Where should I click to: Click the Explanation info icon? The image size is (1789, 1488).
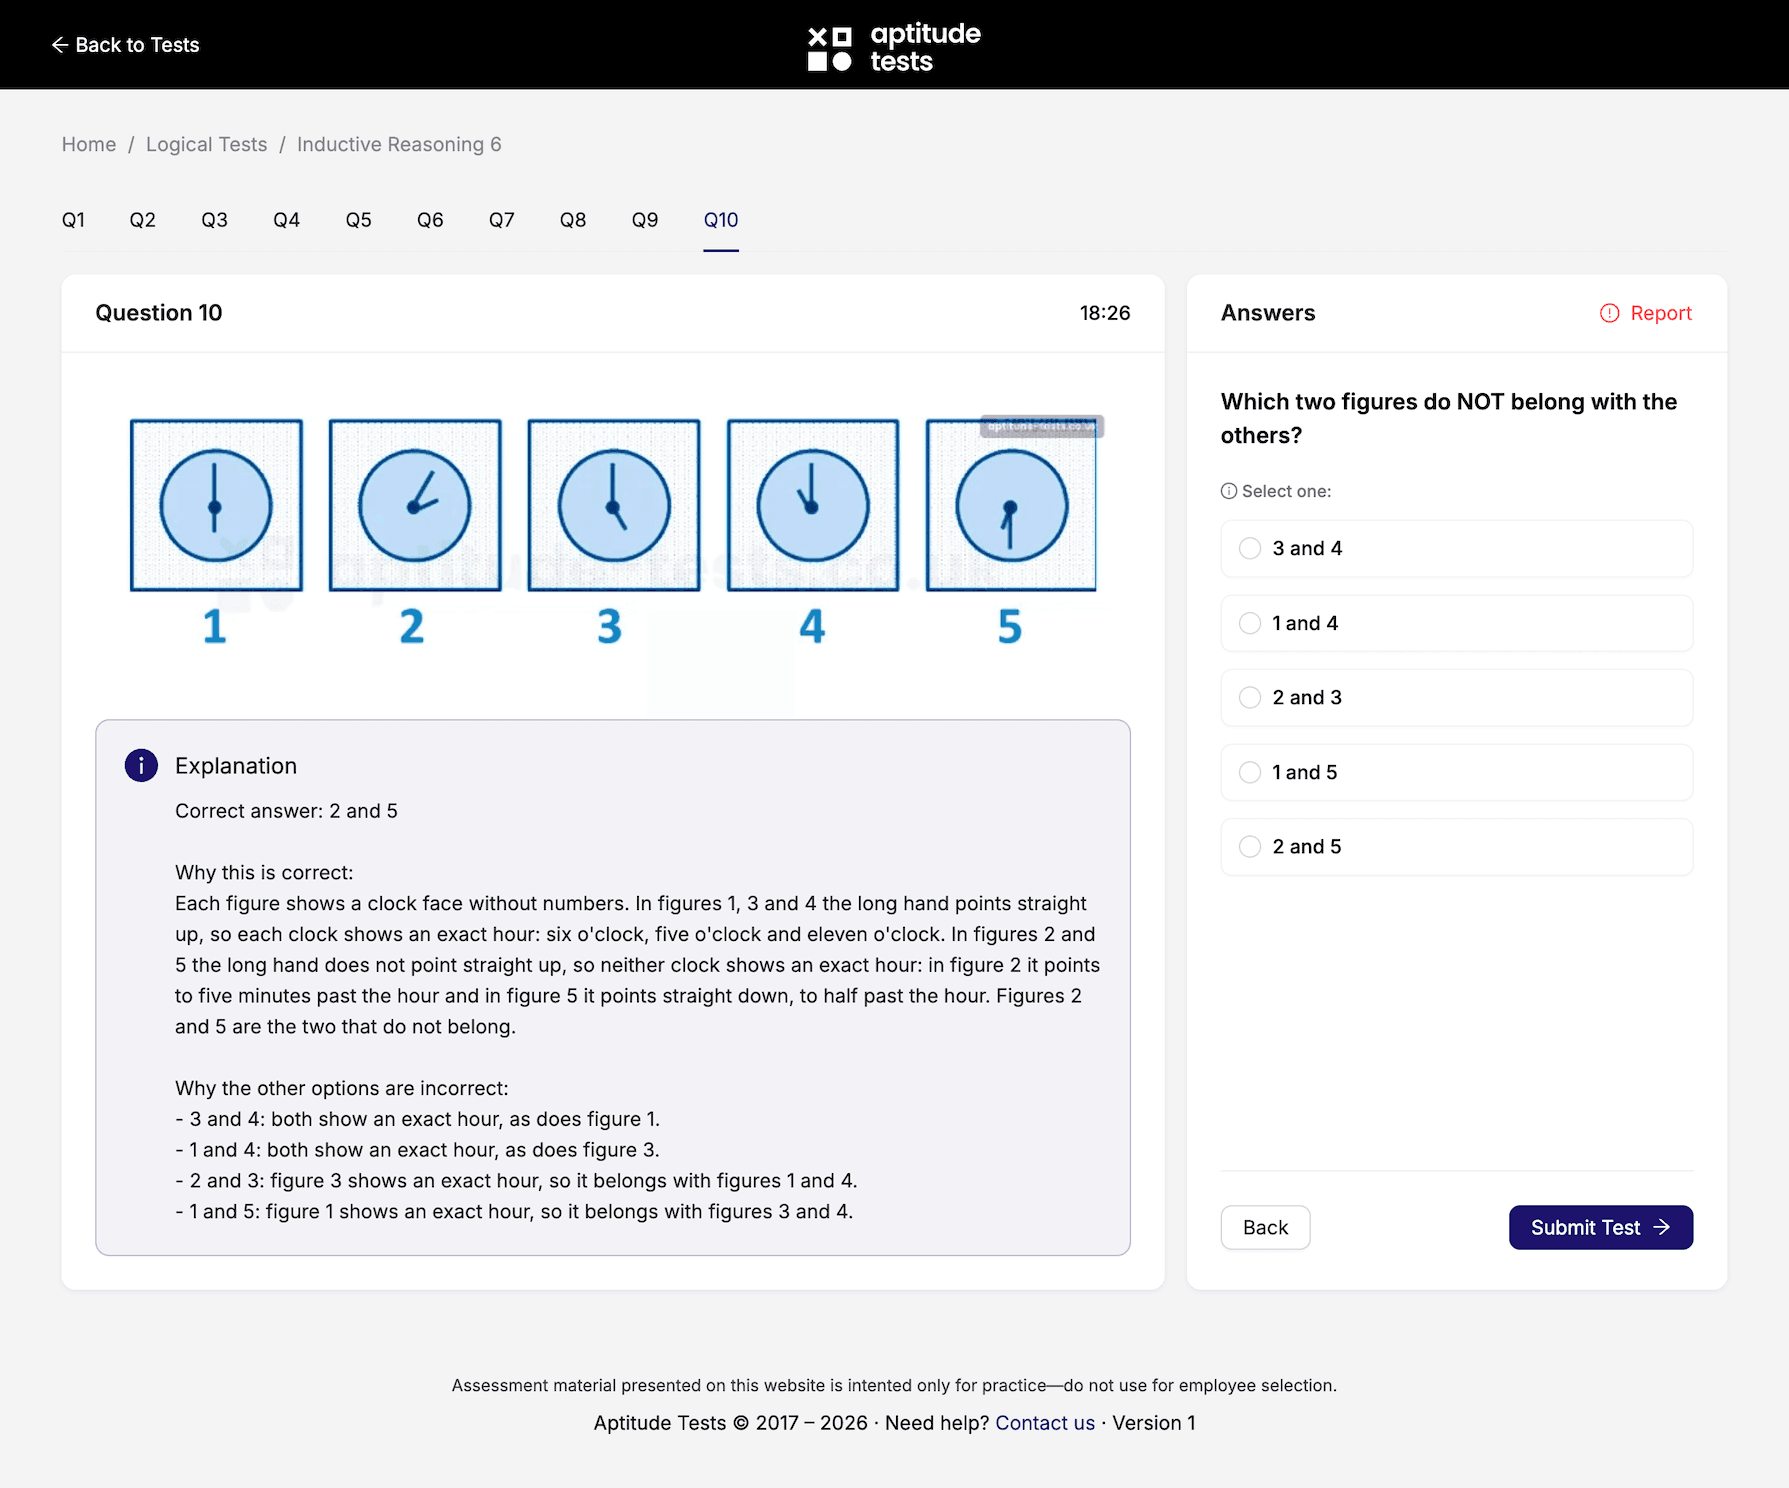click(141, 765)
